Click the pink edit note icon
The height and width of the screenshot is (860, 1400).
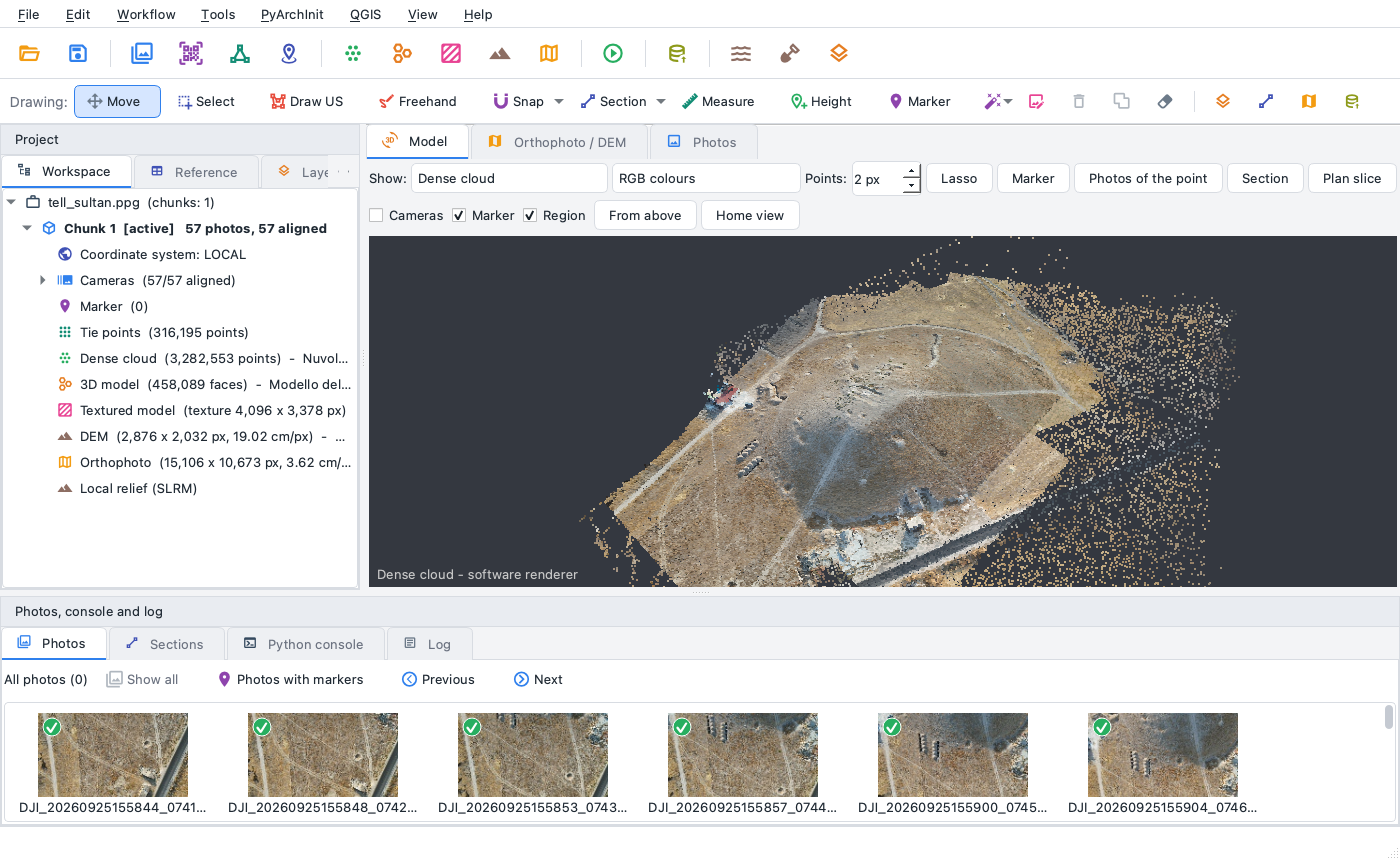tap(1036, 101)
